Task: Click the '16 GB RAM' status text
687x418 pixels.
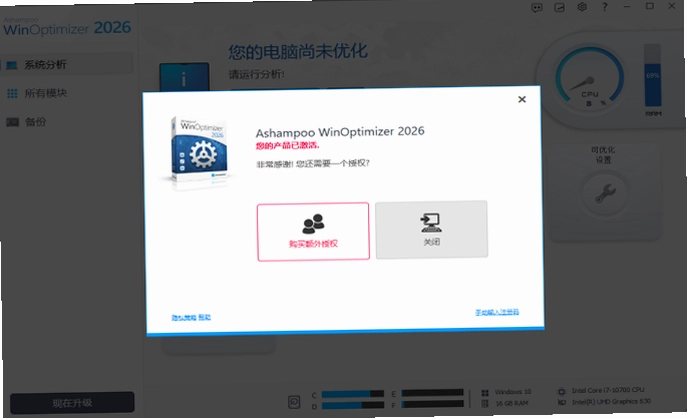Action: [x=512, y=403]
